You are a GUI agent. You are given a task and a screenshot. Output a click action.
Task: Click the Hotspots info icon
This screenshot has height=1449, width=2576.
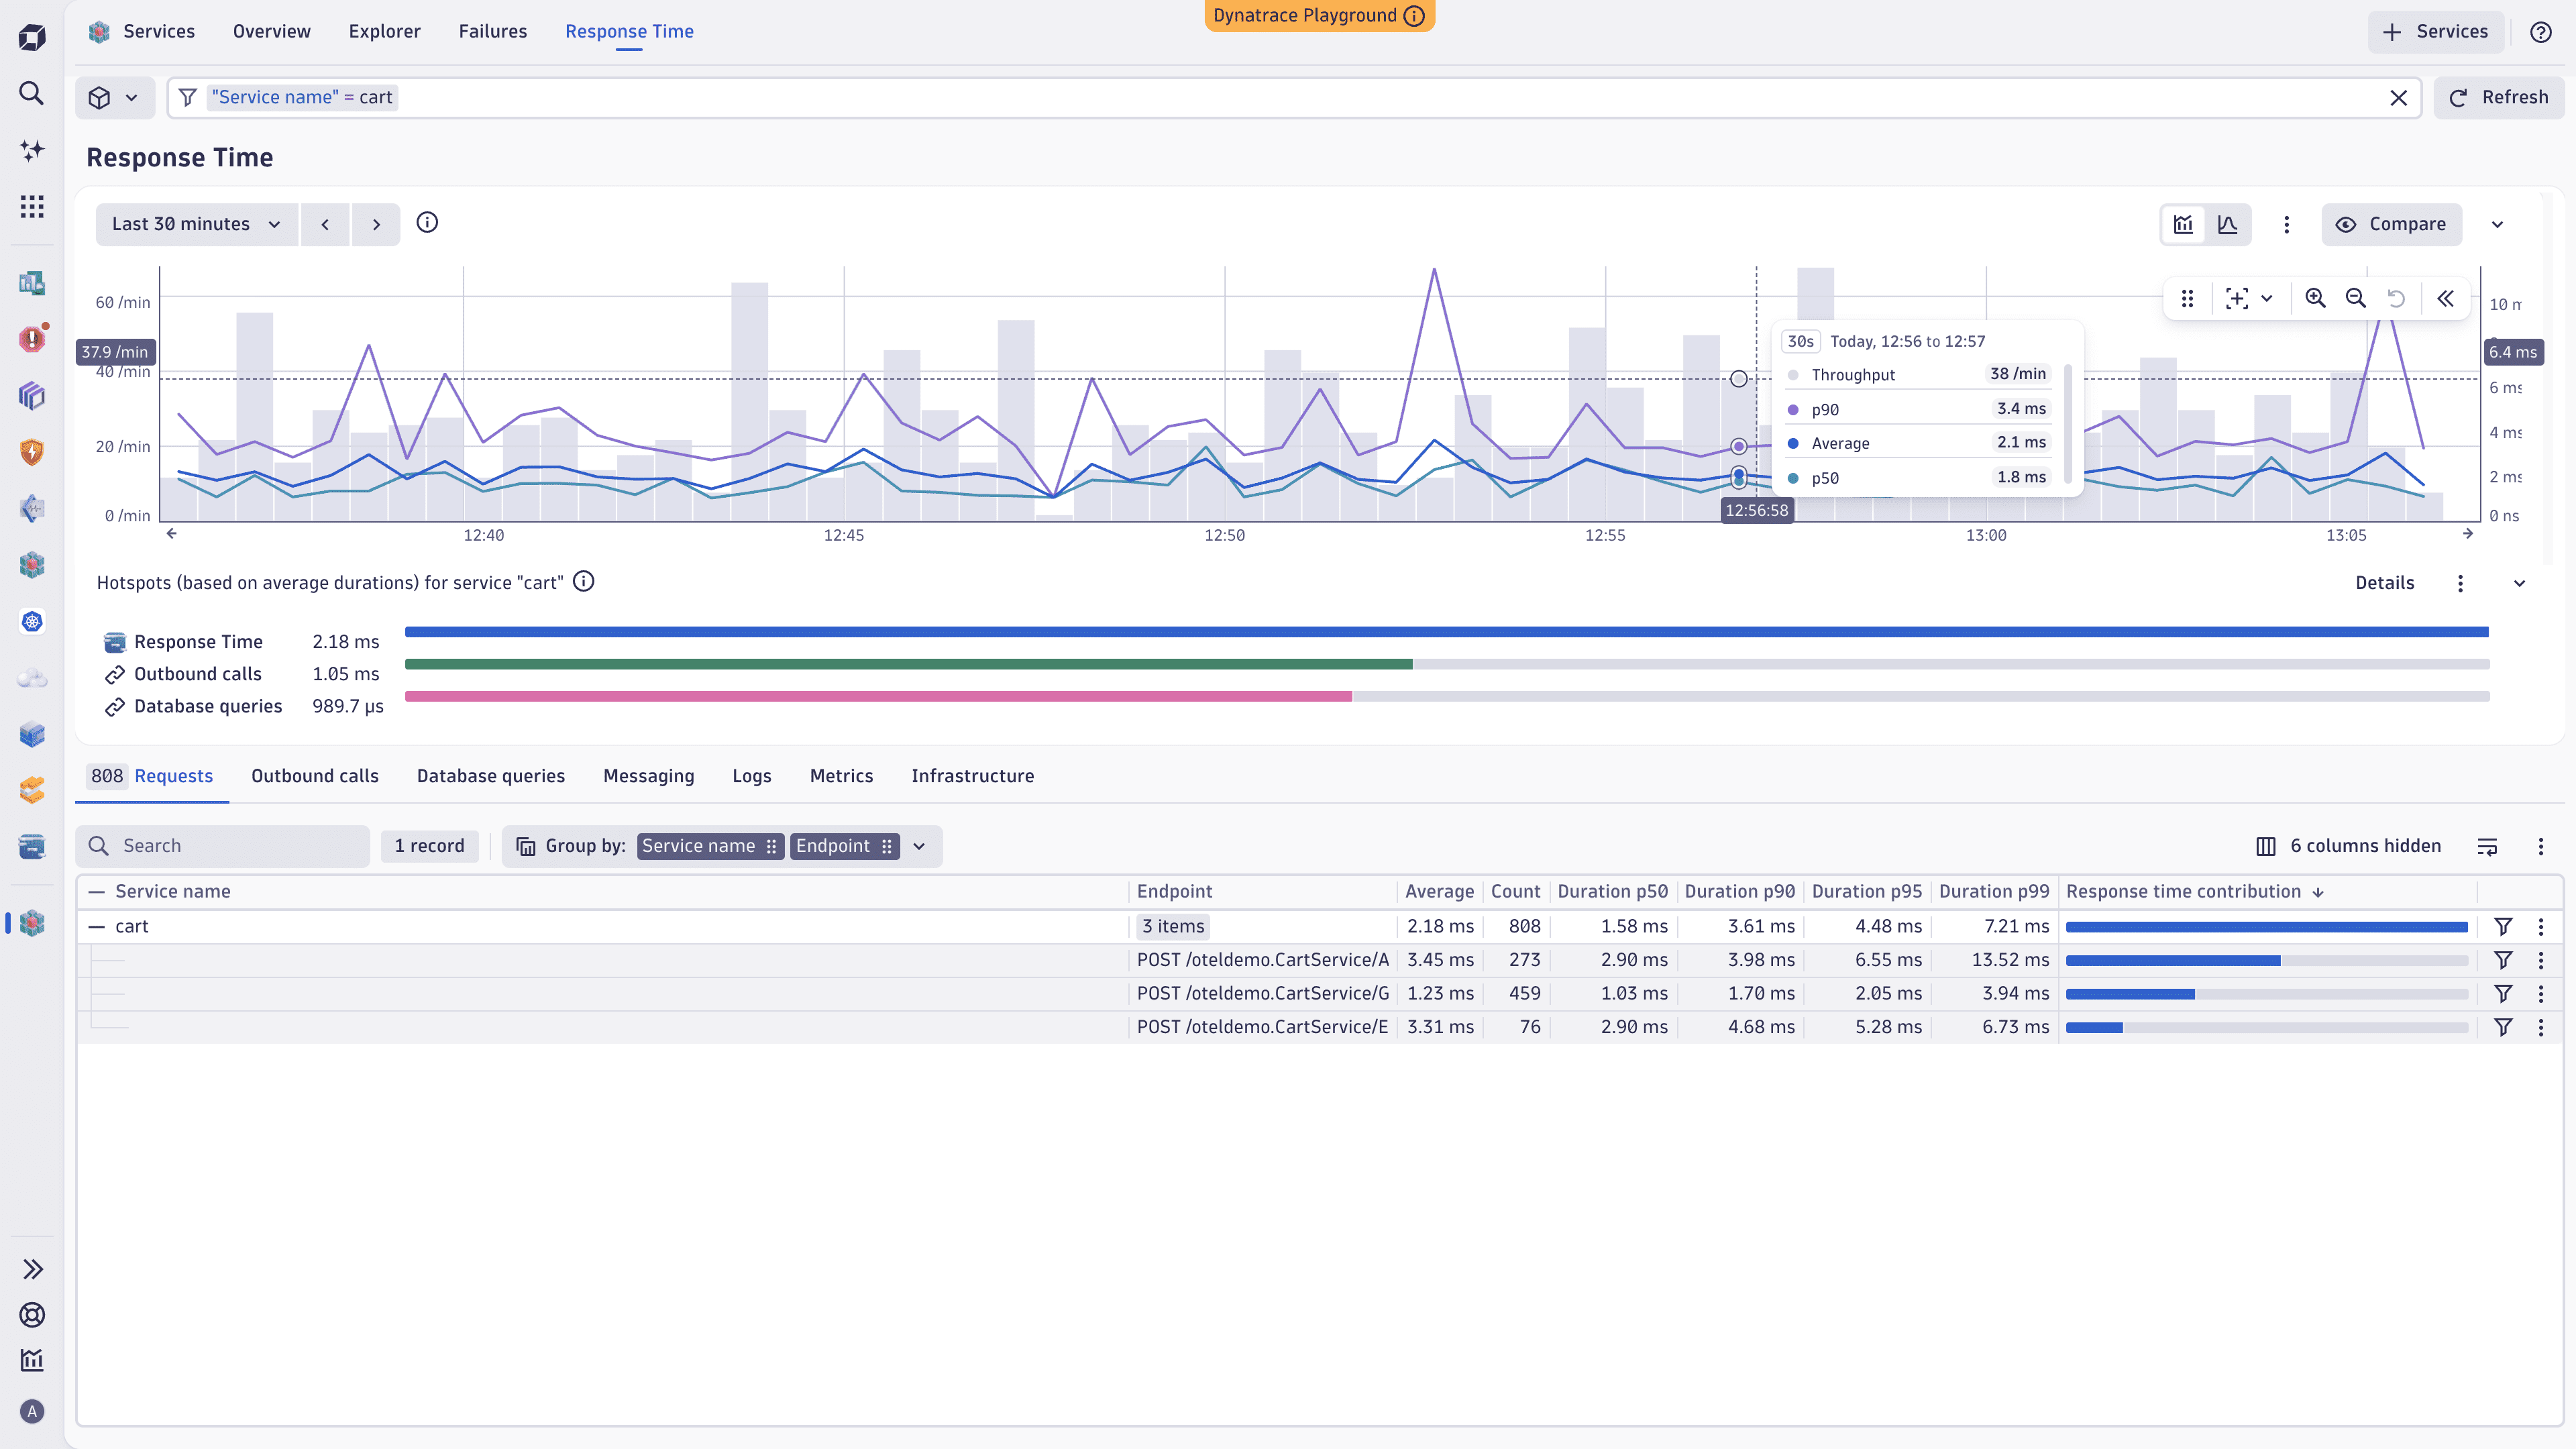tap(584, 582)
